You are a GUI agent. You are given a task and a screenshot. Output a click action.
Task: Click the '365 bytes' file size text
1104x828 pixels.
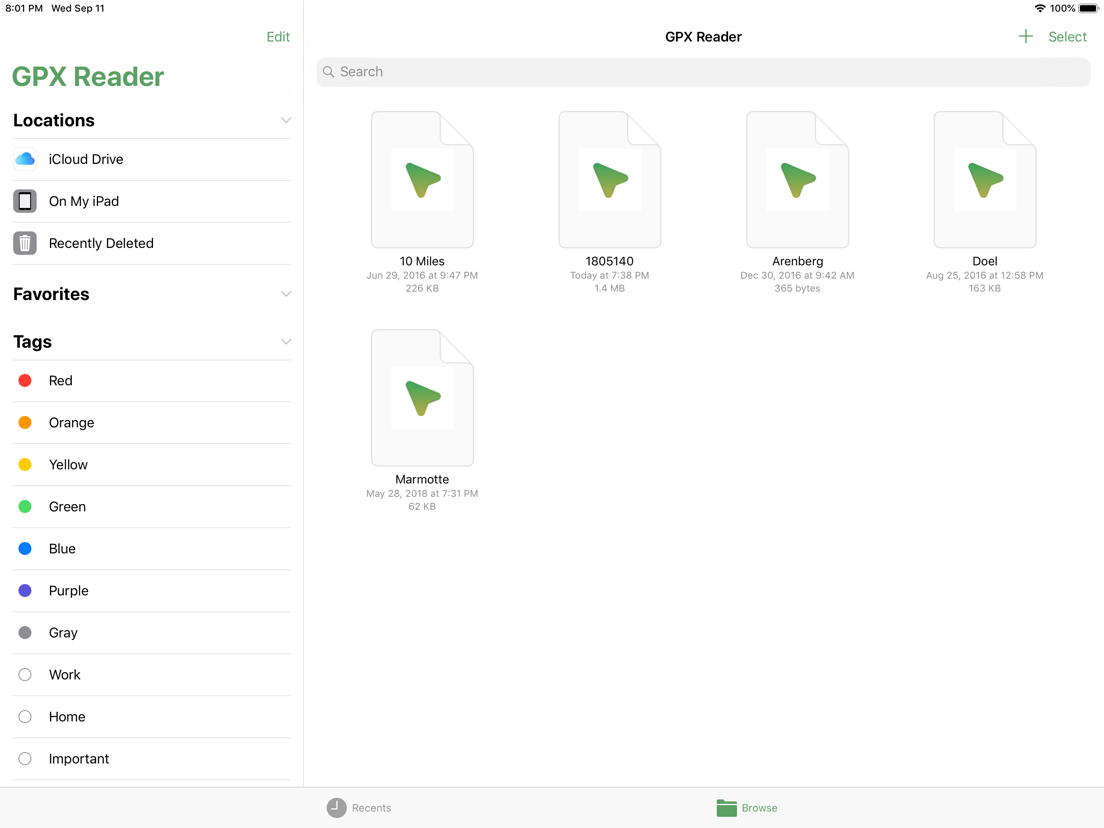tap(797, 288)
